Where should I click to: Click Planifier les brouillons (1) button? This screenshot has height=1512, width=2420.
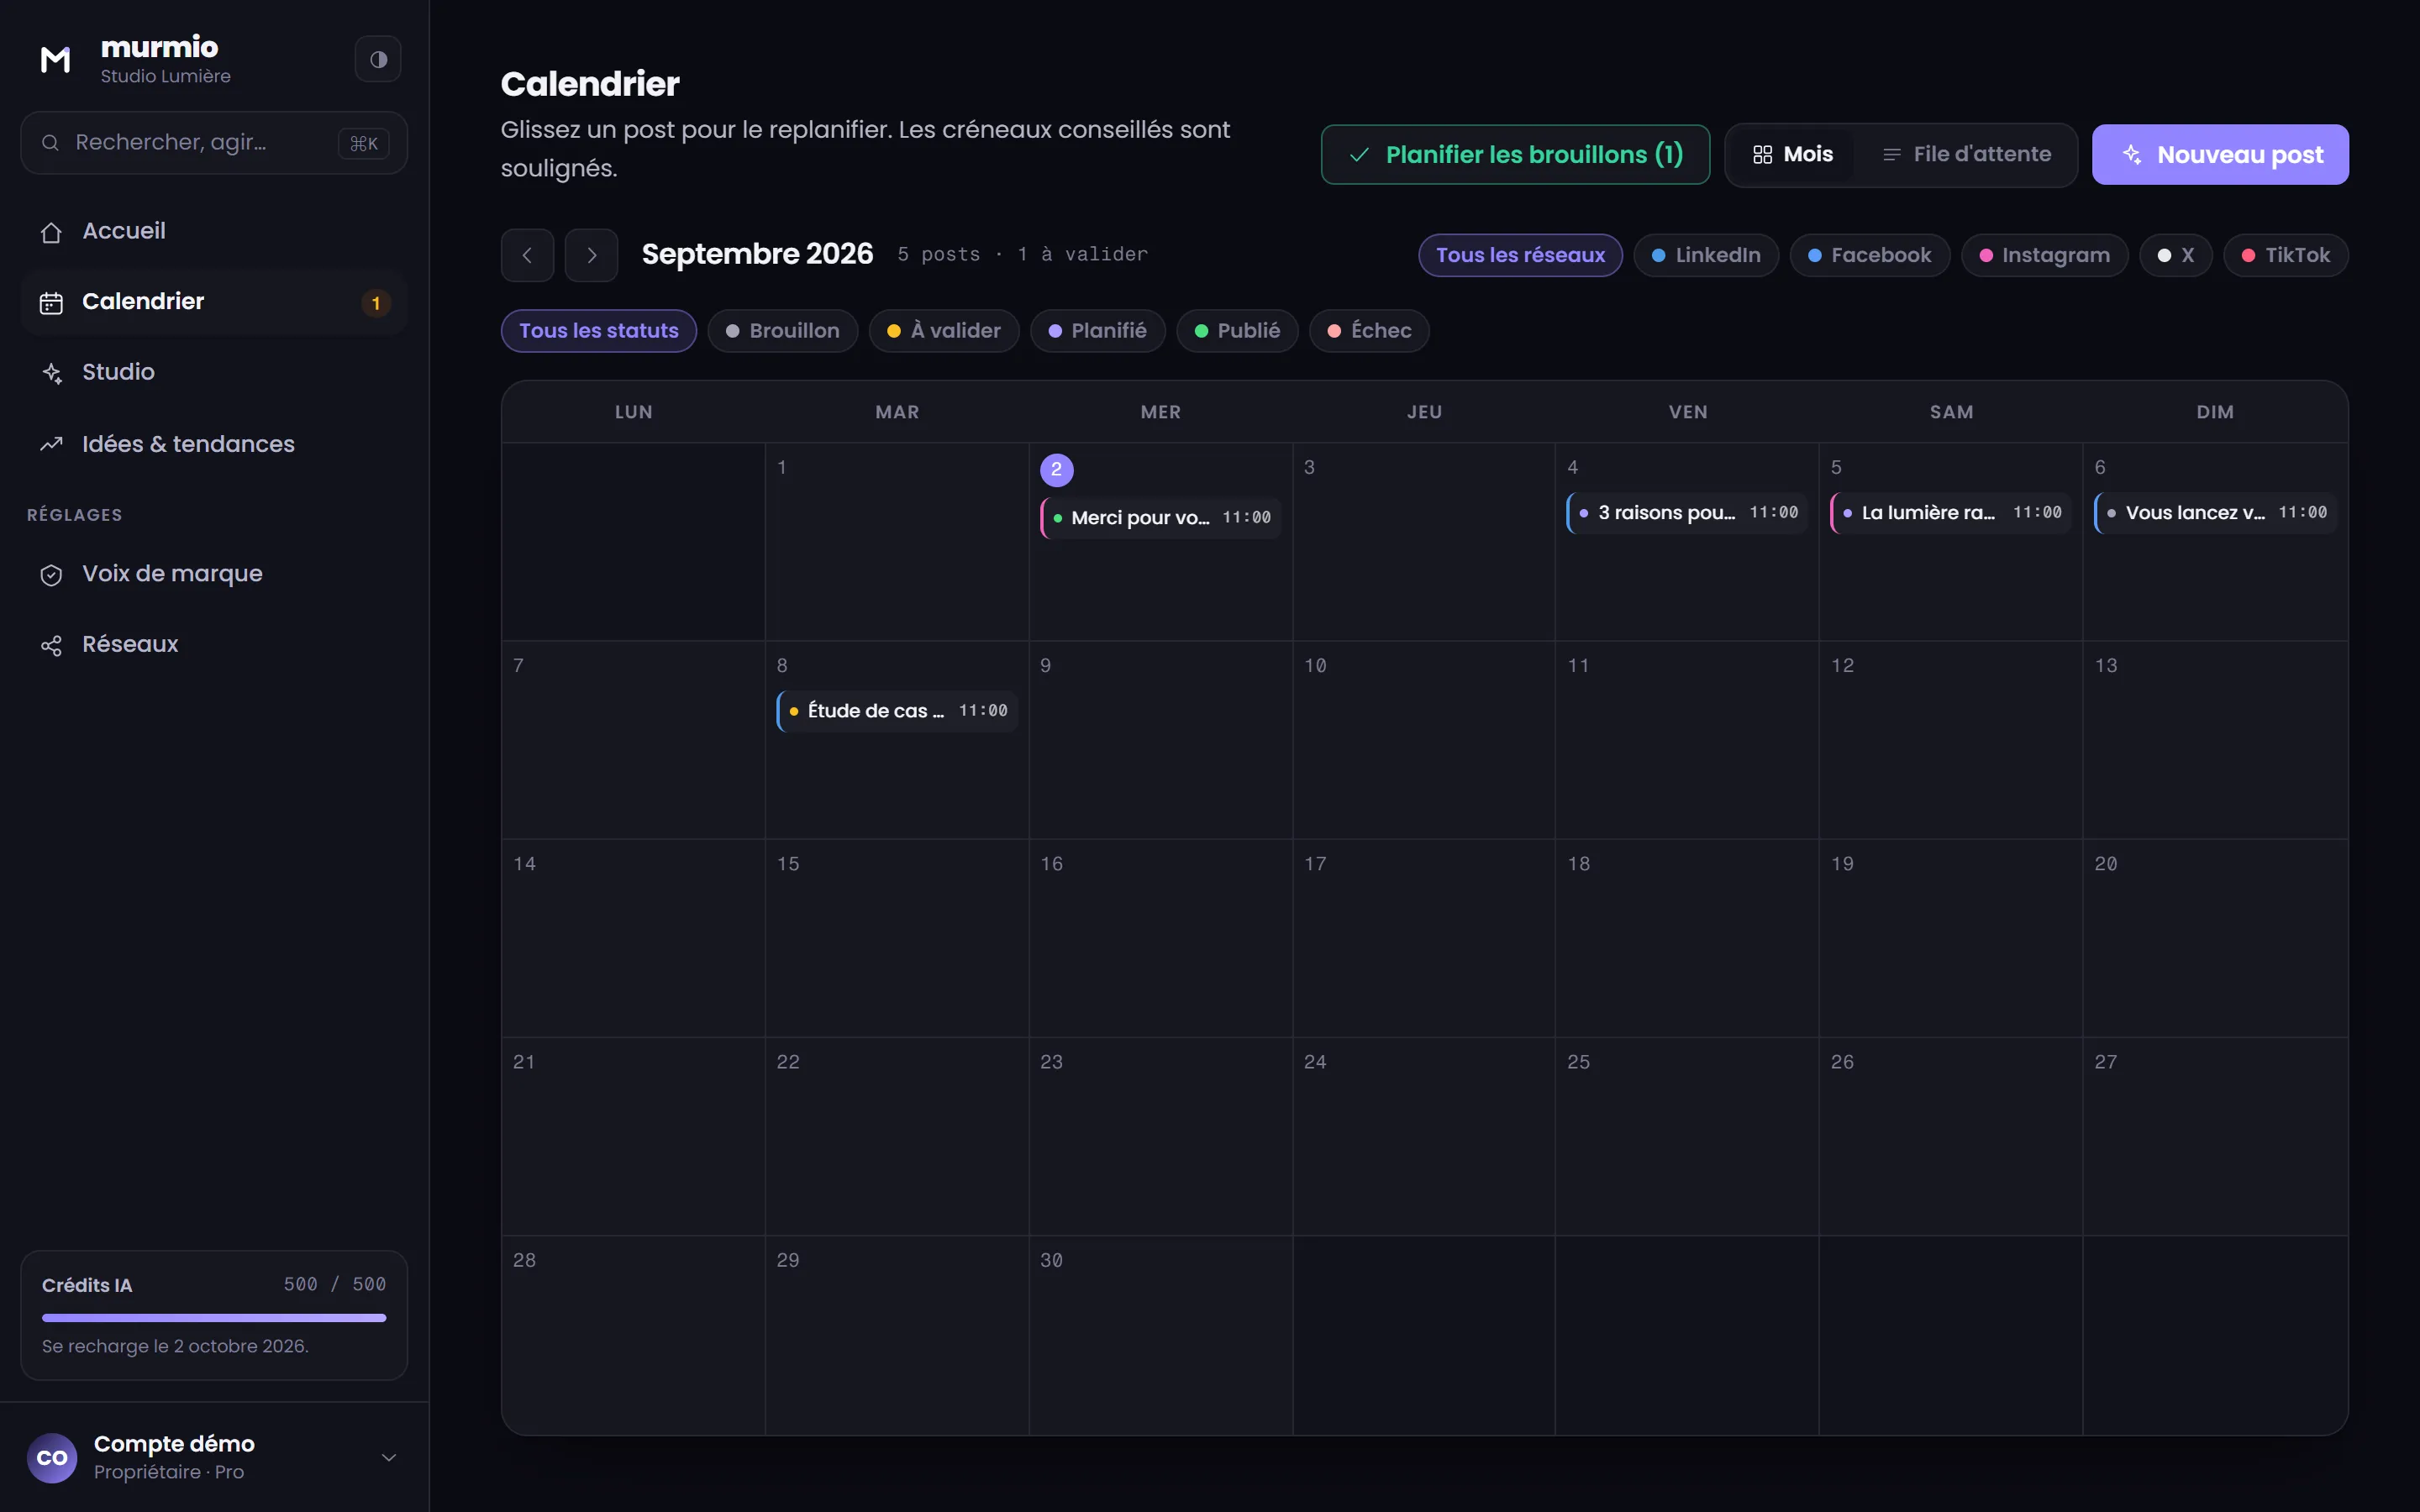(x=1515, y=155)
